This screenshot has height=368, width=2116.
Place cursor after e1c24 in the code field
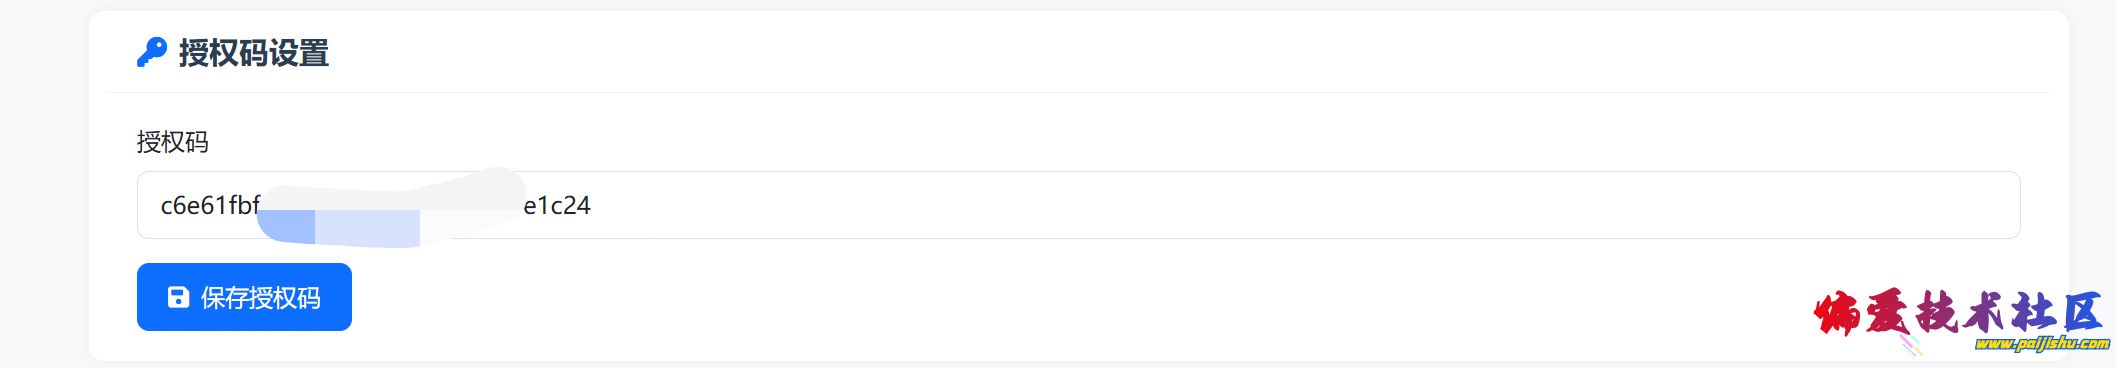[592, 205]
